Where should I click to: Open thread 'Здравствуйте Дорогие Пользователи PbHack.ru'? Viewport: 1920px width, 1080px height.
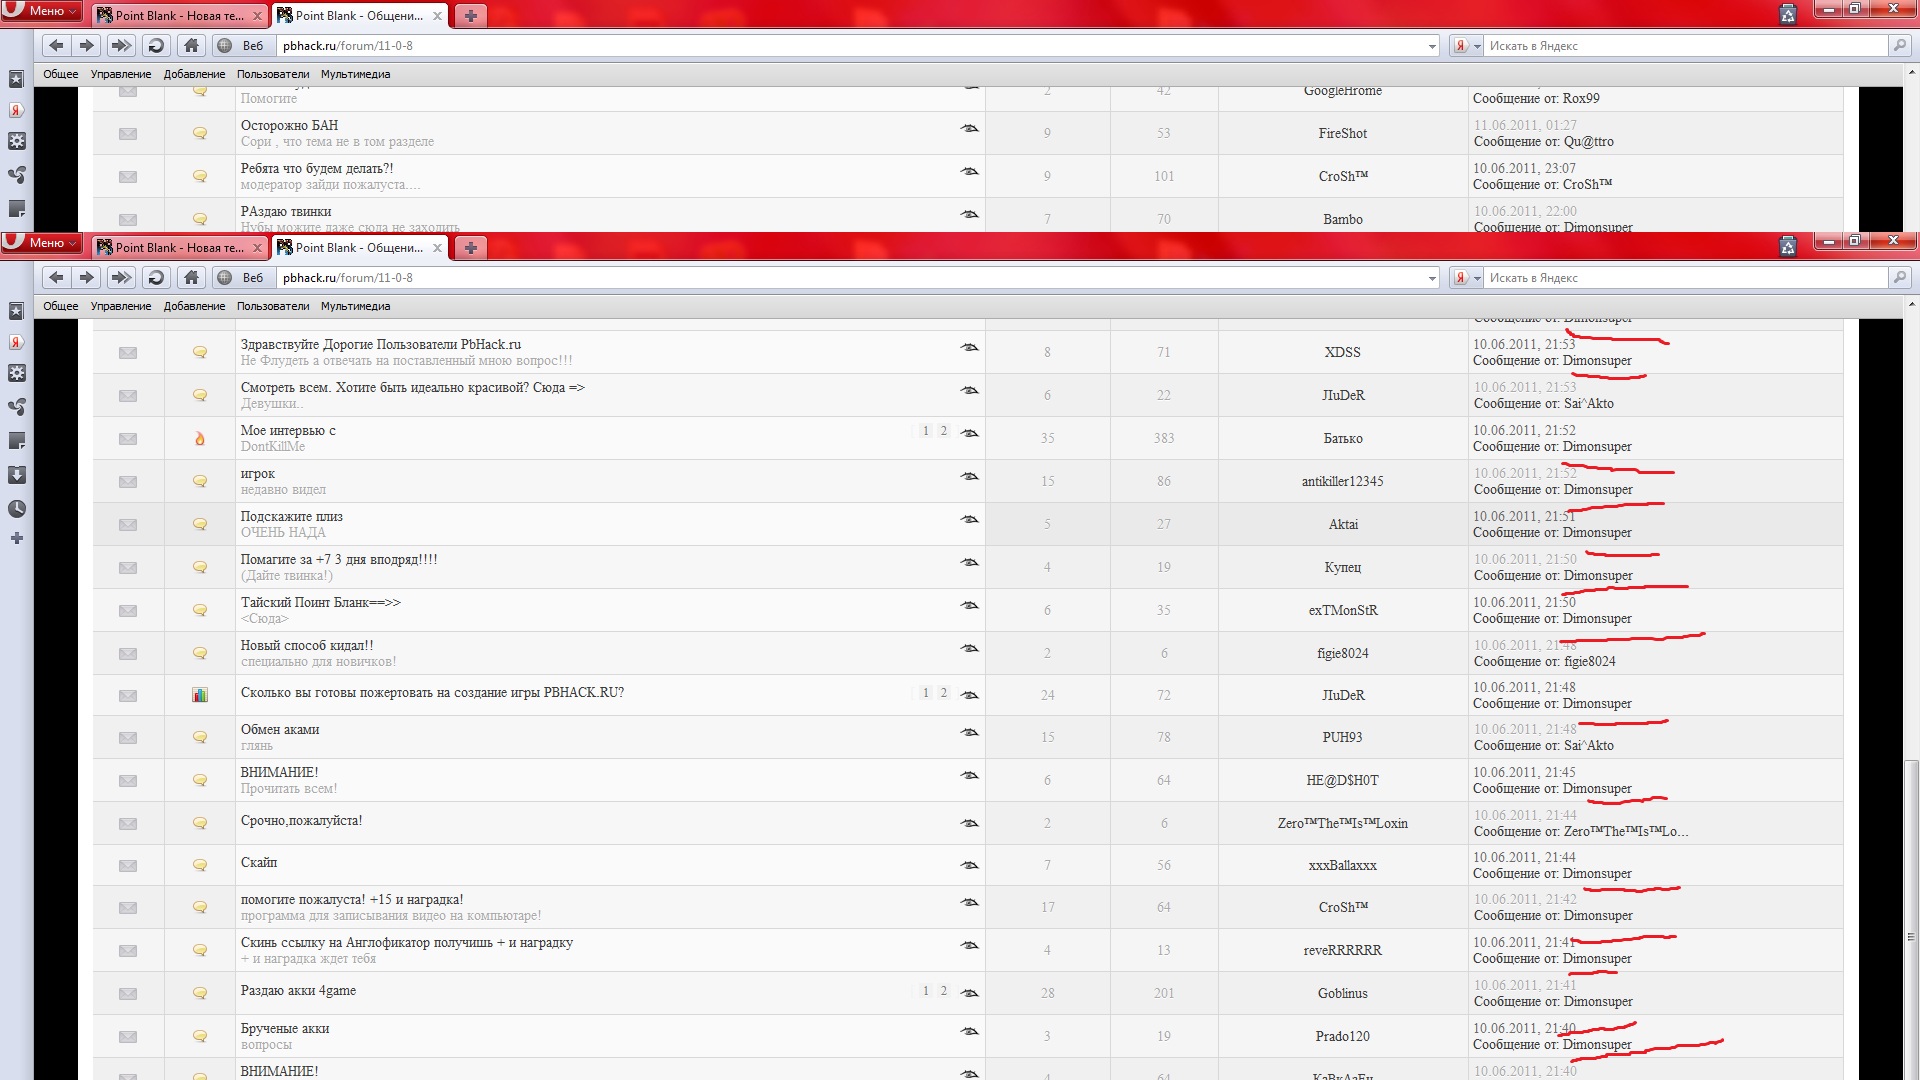pos(381,344)
